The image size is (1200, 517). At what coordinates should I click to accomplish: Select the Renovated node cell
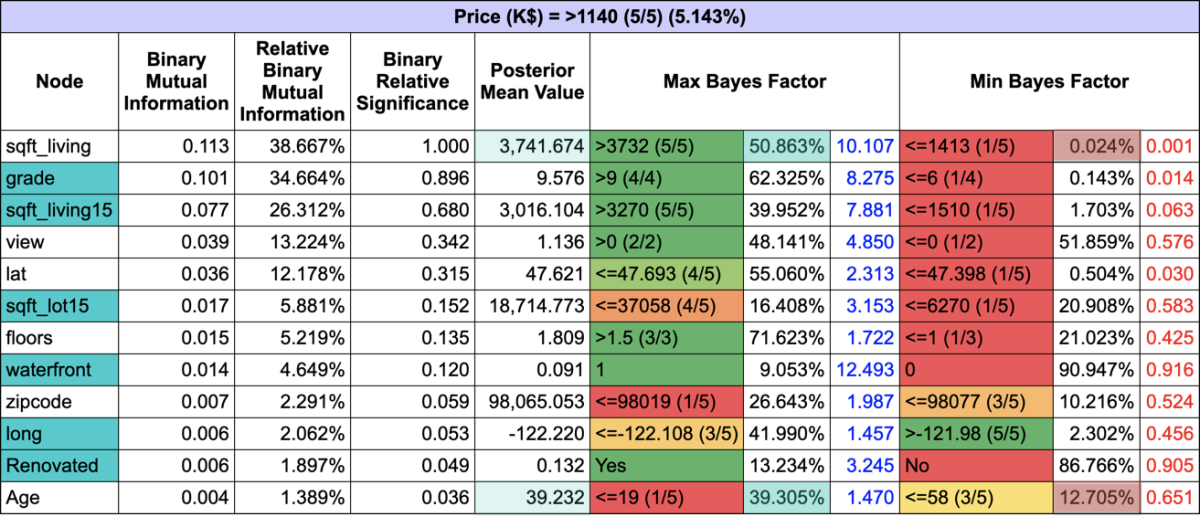60,465
